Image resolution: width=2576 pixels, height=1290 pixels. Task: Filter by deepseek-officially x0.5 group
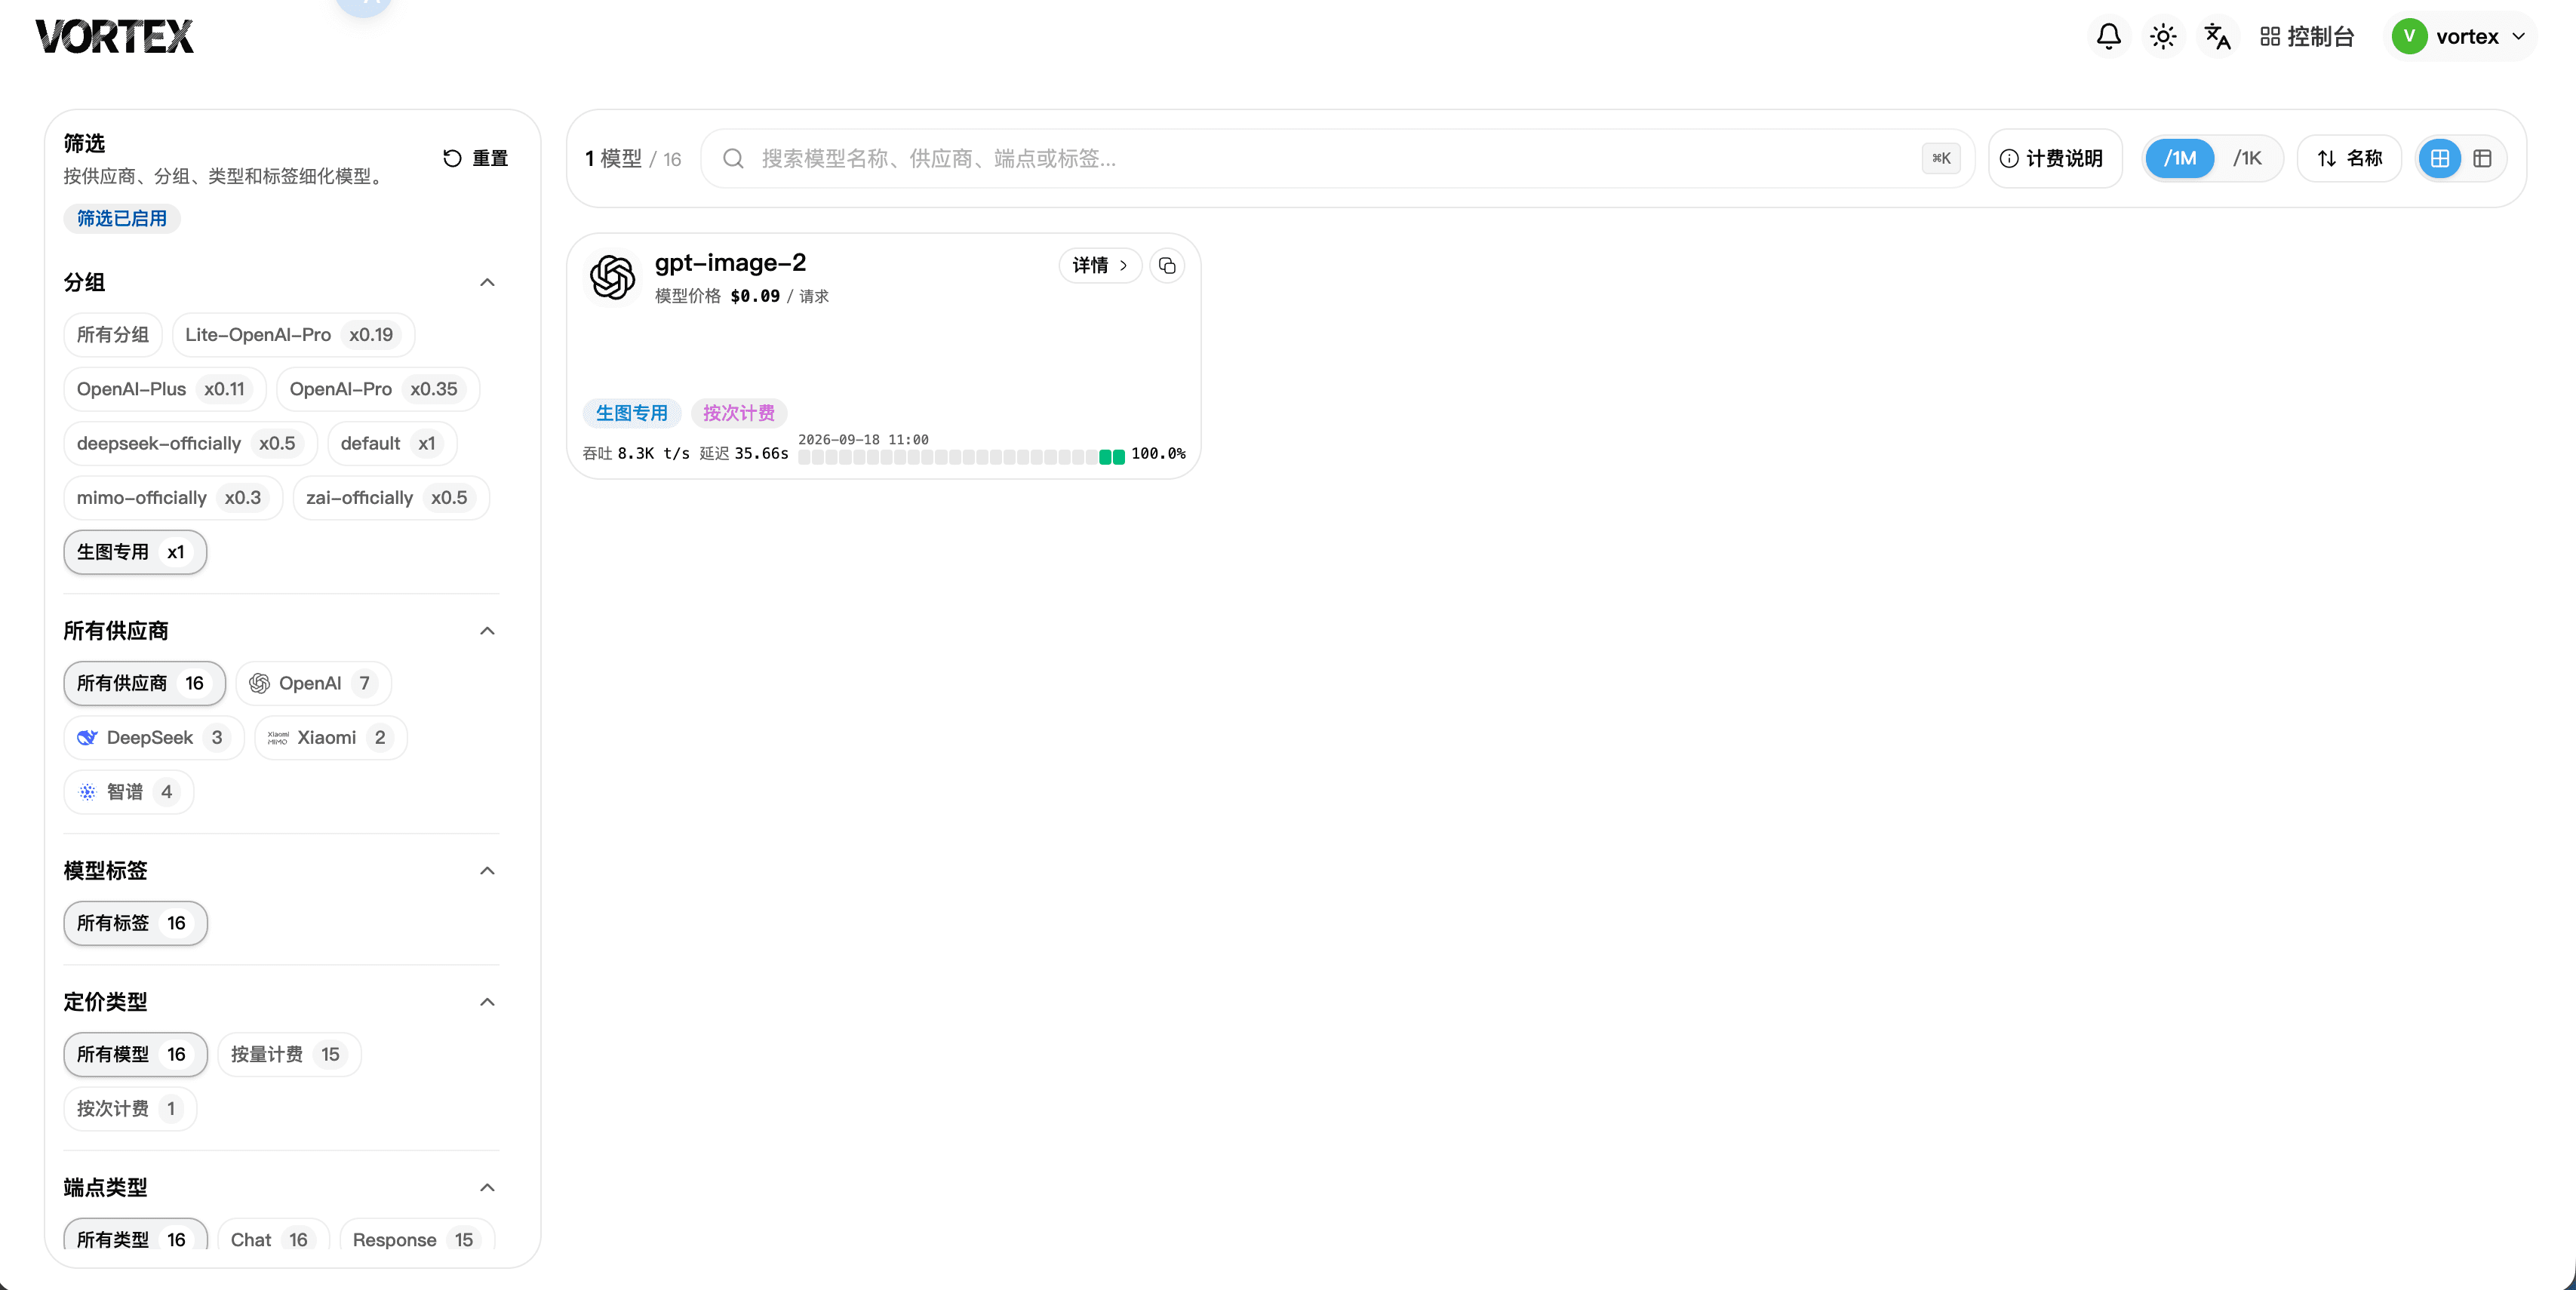coord(190,443)
